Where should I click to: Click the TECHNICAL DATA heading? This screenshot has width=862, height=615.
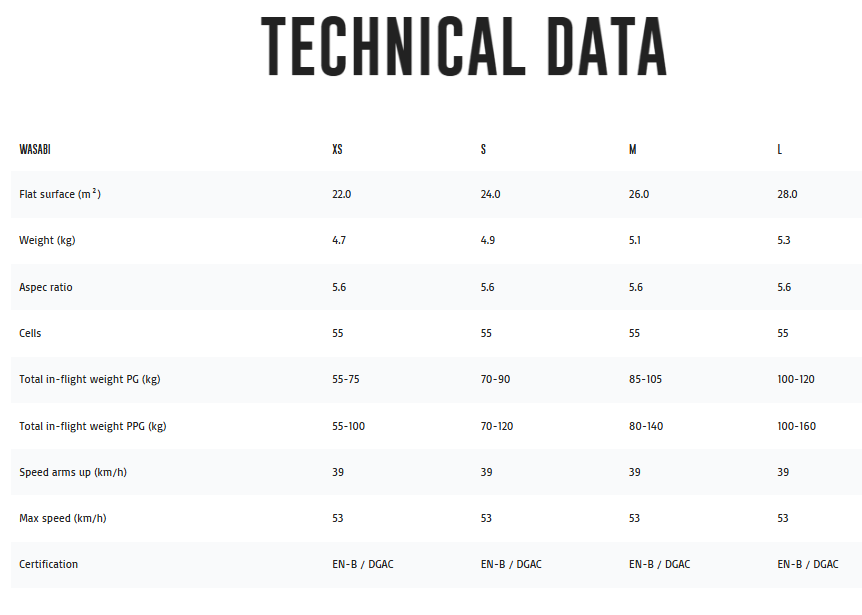[x=463, y=47]
